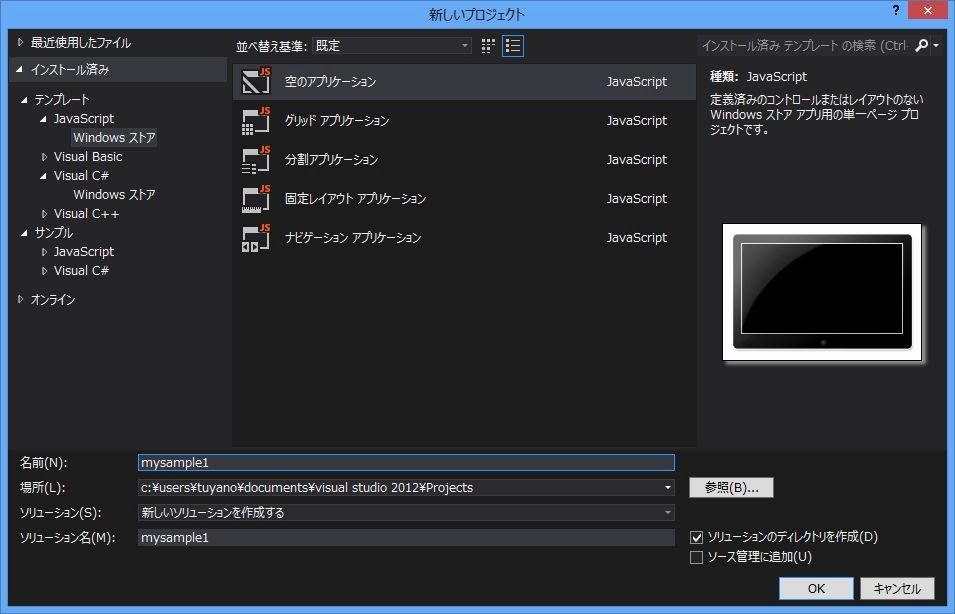Enable ソース管理に追加 checkbox
Image resolution: width=955 pixels, height=614 pixels.
point(697,557)
